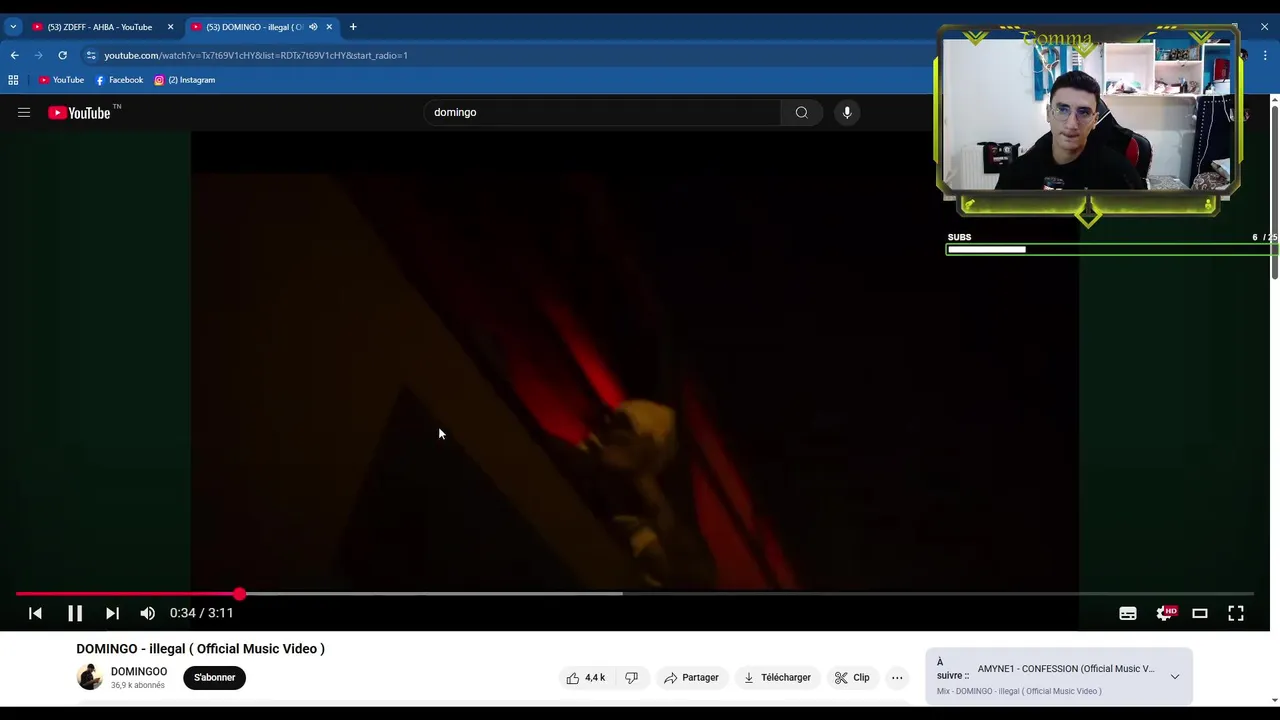Subscribe with the S'abonner button
Screen dimensions: 1280x720
point(215,677)
